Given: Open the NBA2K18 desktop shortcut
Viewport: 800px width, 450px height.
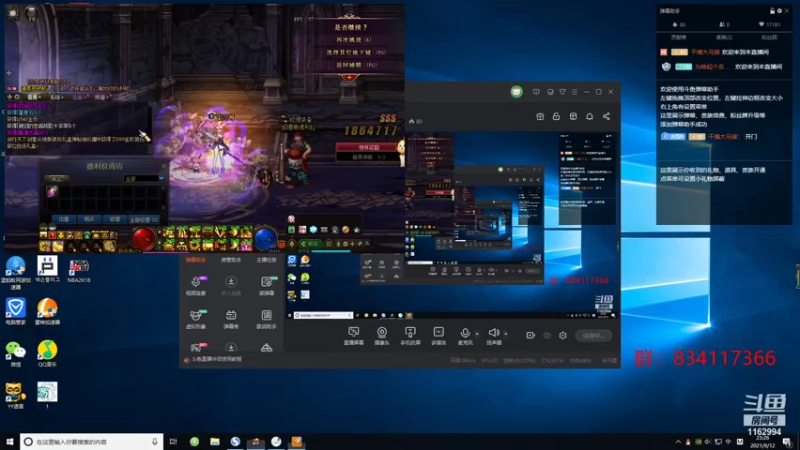Looking at the screenshot, I should tap(79, 271).
